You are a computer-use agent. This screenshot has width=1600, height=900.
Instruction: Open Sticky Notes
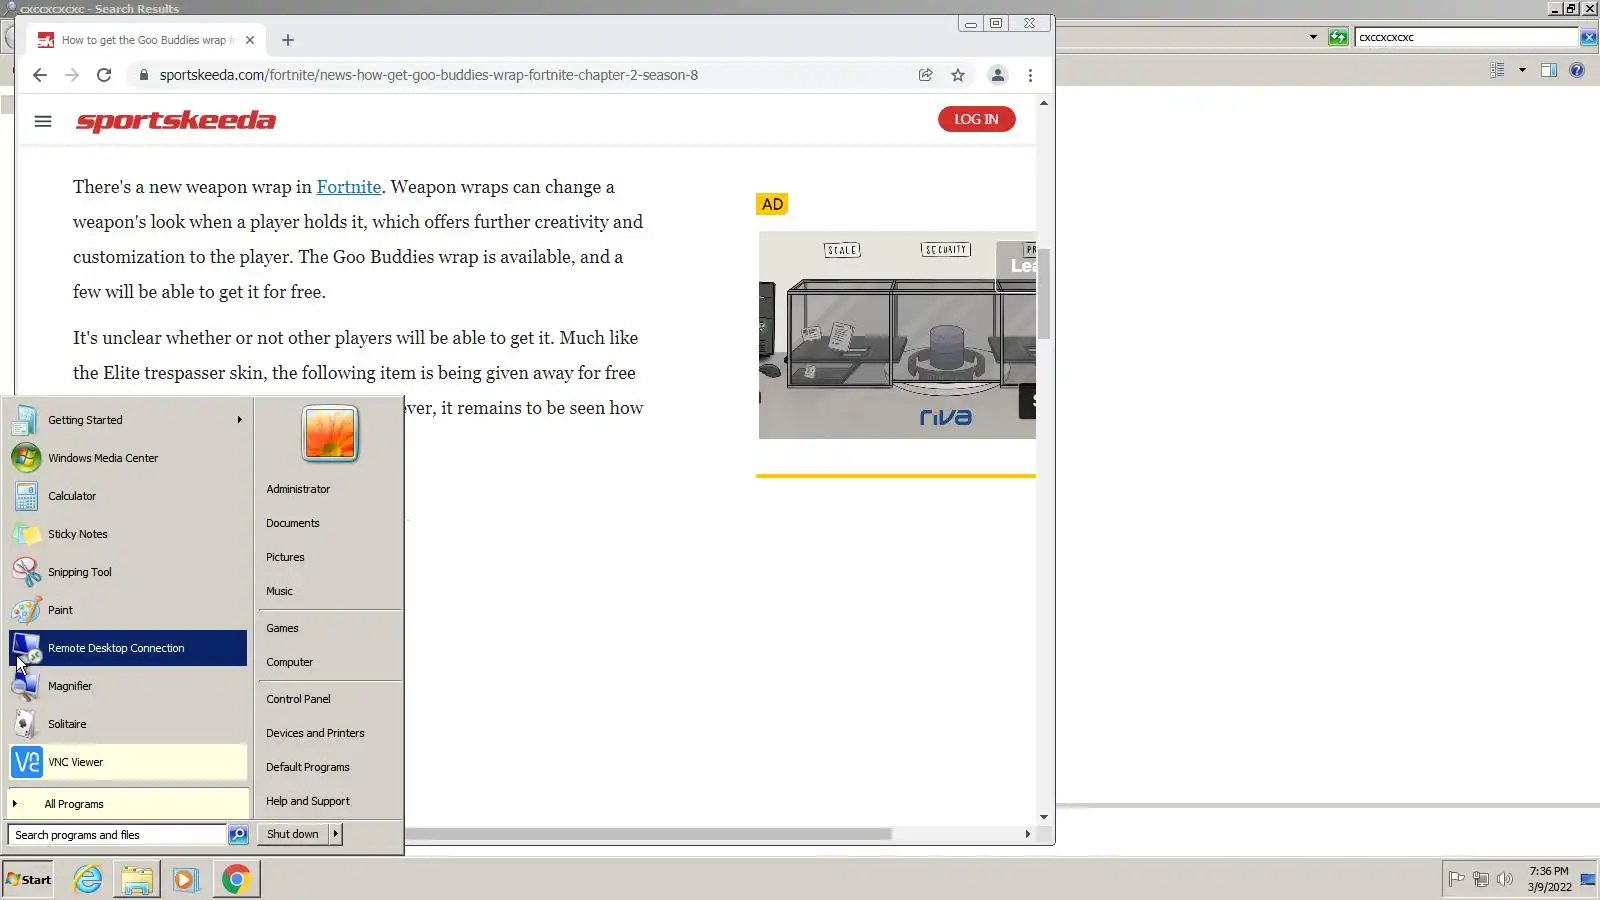pos(128,534)
